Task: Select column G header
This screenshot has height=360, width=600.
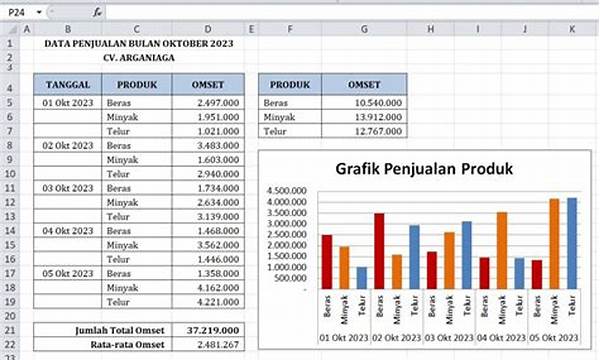Action: (x=364, y=29)
